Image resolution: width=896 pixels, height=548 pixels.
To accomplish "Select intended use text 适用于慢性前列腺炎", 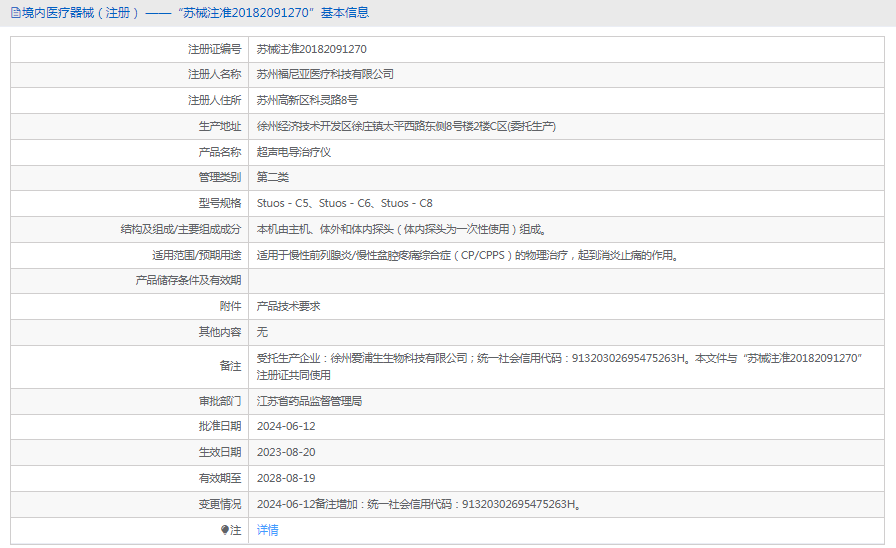I will click(304, 255).
